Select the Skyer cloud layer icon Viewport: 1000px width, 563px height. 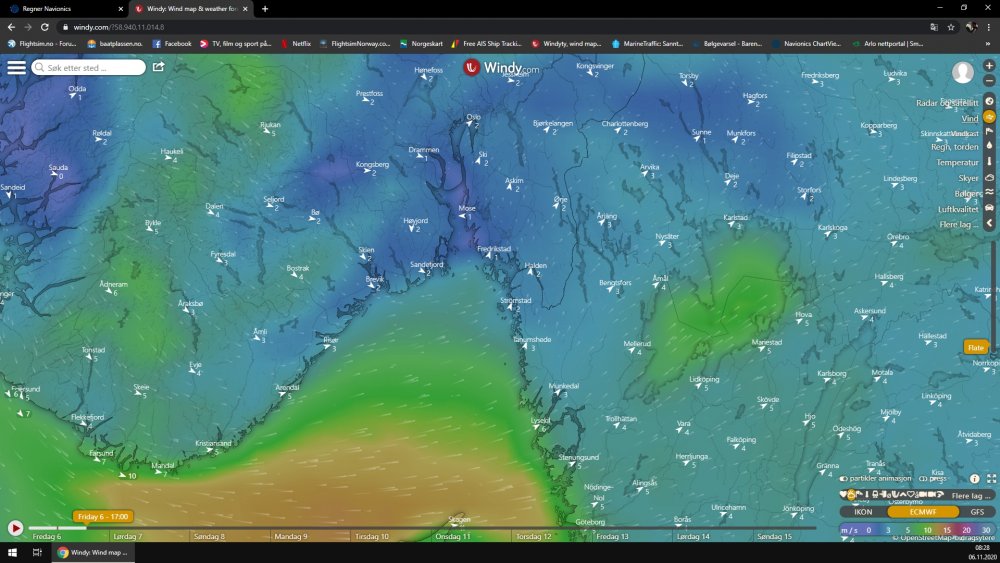(989, 178)
